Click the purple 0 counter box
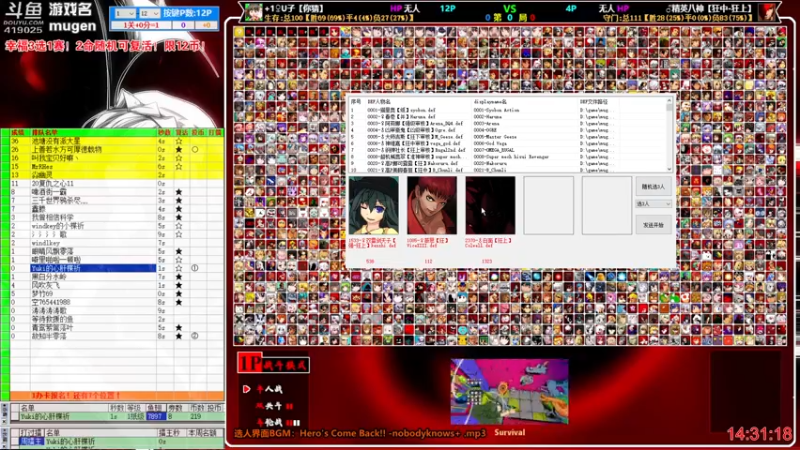 183,25
